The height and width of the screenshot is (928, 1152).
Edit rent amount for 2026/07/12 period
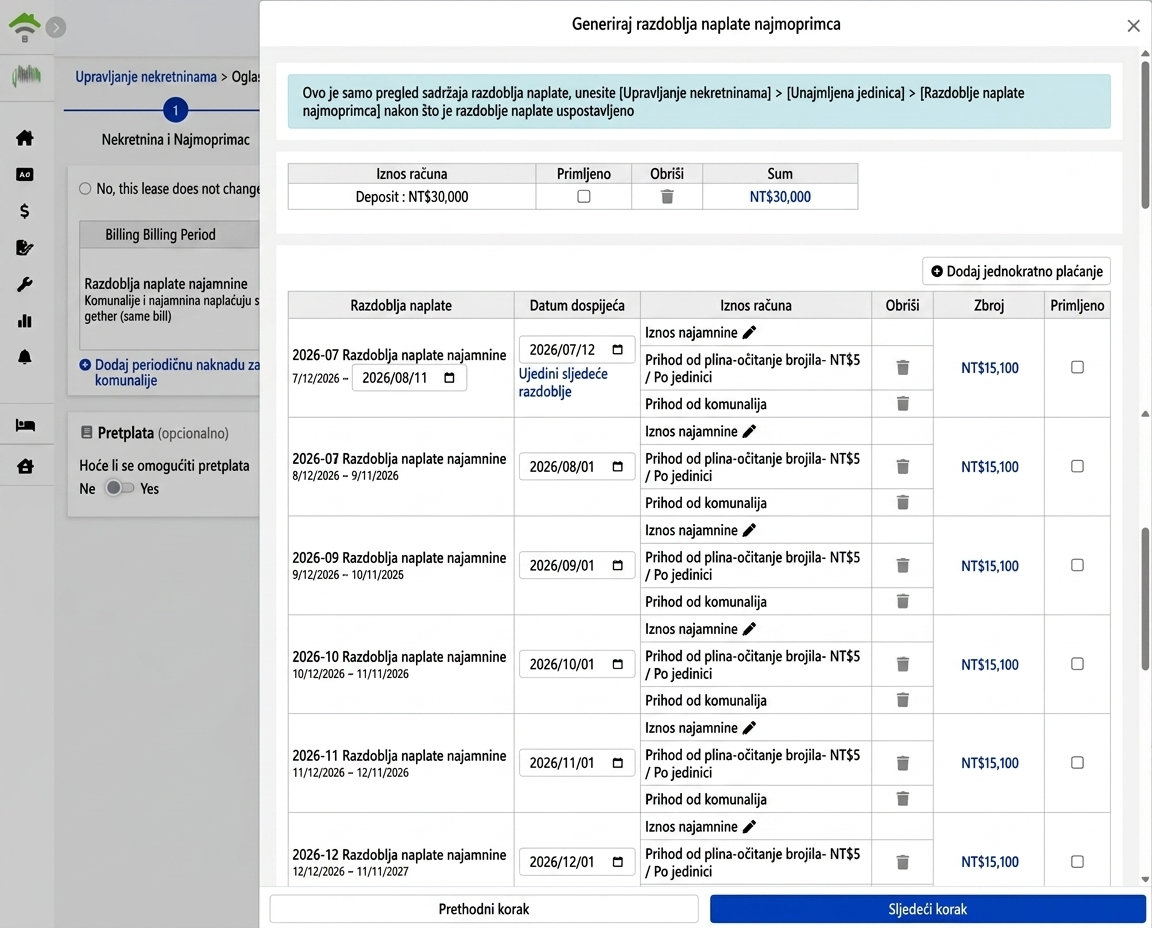[x=749, y=333]
